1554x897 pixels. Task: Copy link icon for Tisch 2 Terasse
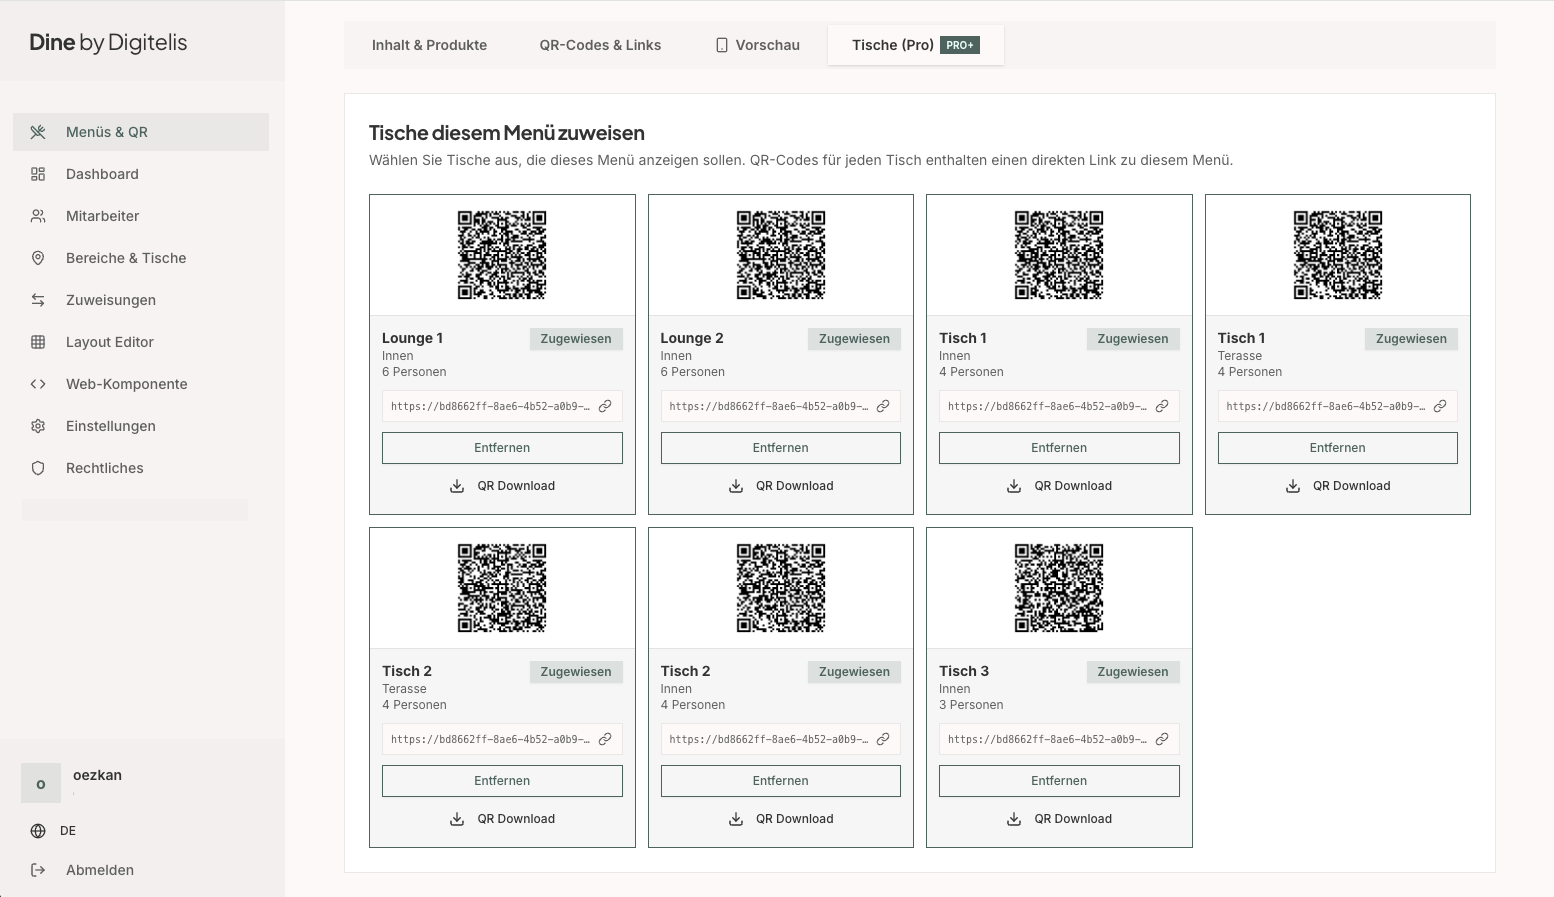click(x=605, y=739)
